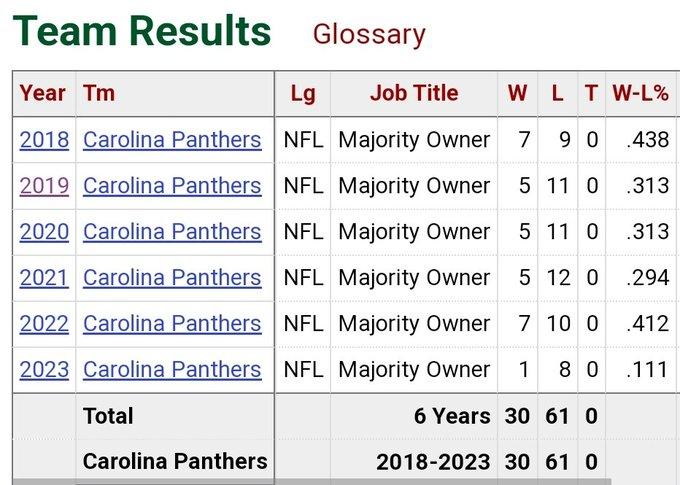Sort by L losses column header

click(x=558, y=93)
